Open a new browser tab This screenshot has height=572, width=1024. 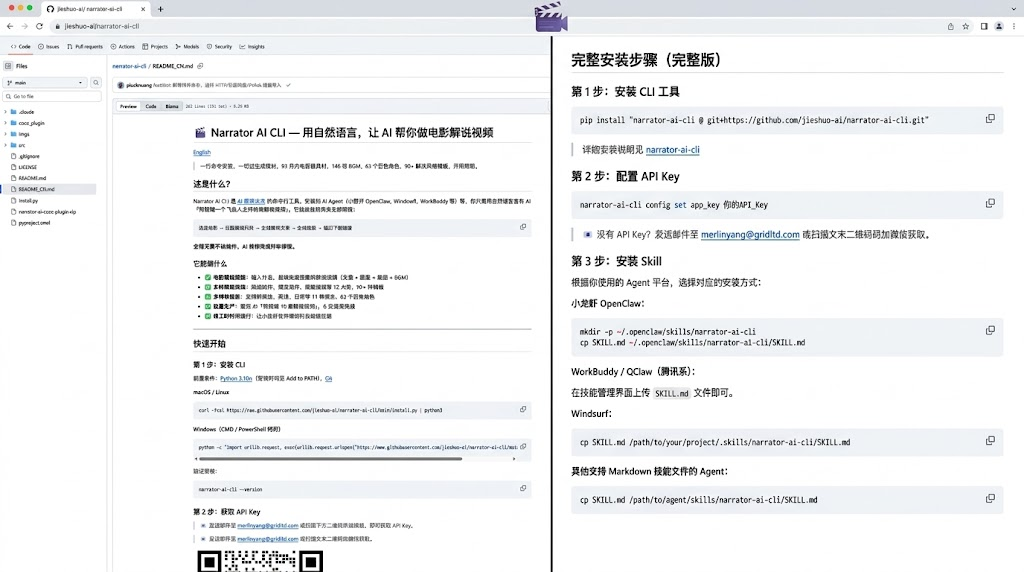[x=161, y=9]
